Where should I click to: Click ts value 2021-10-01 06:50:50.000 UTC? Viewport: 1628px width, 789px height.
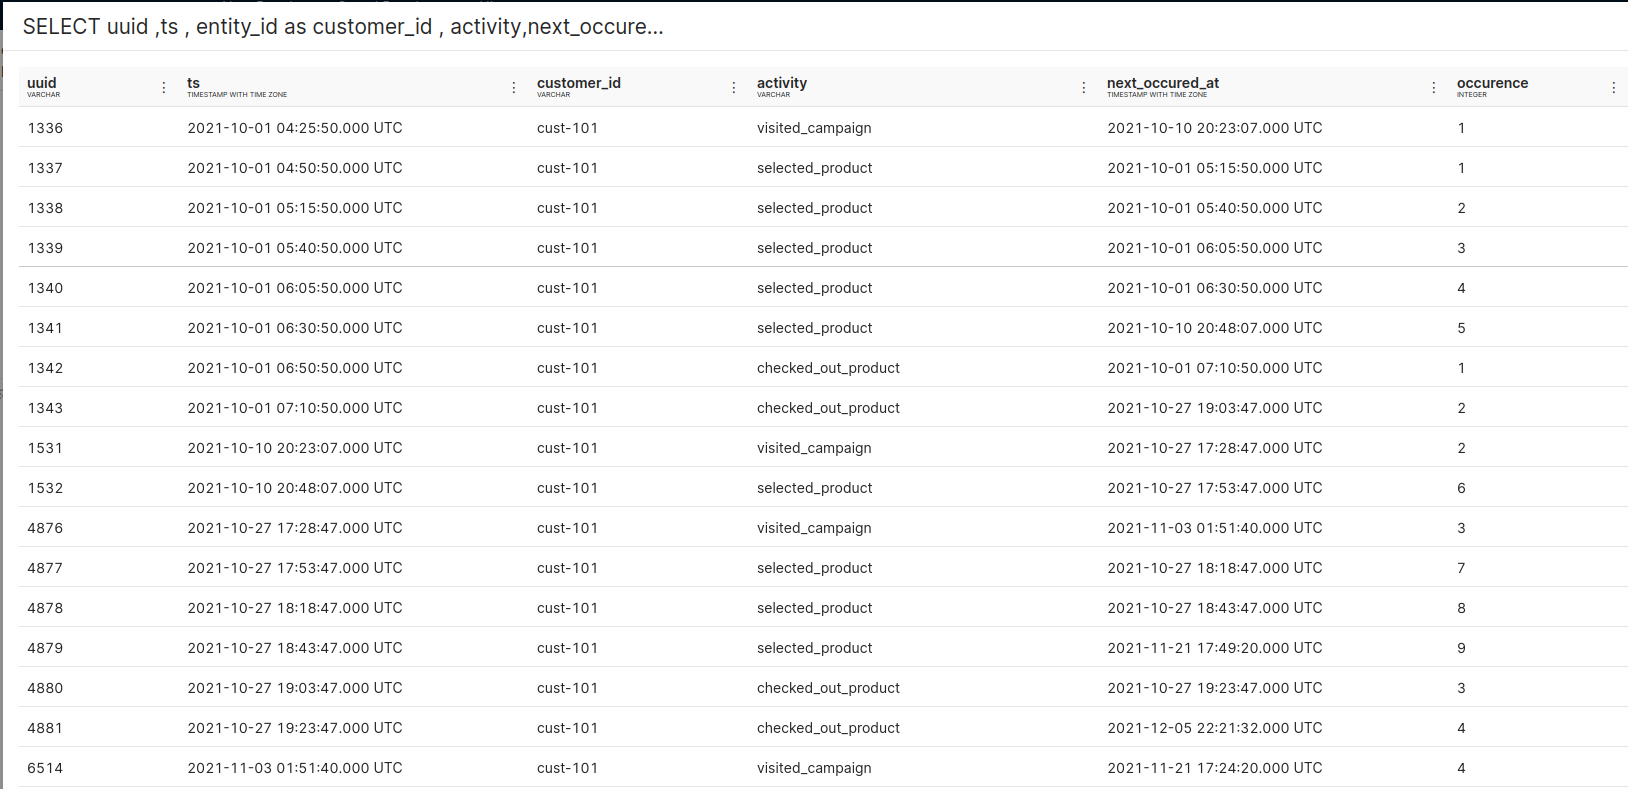click(295, 368)
